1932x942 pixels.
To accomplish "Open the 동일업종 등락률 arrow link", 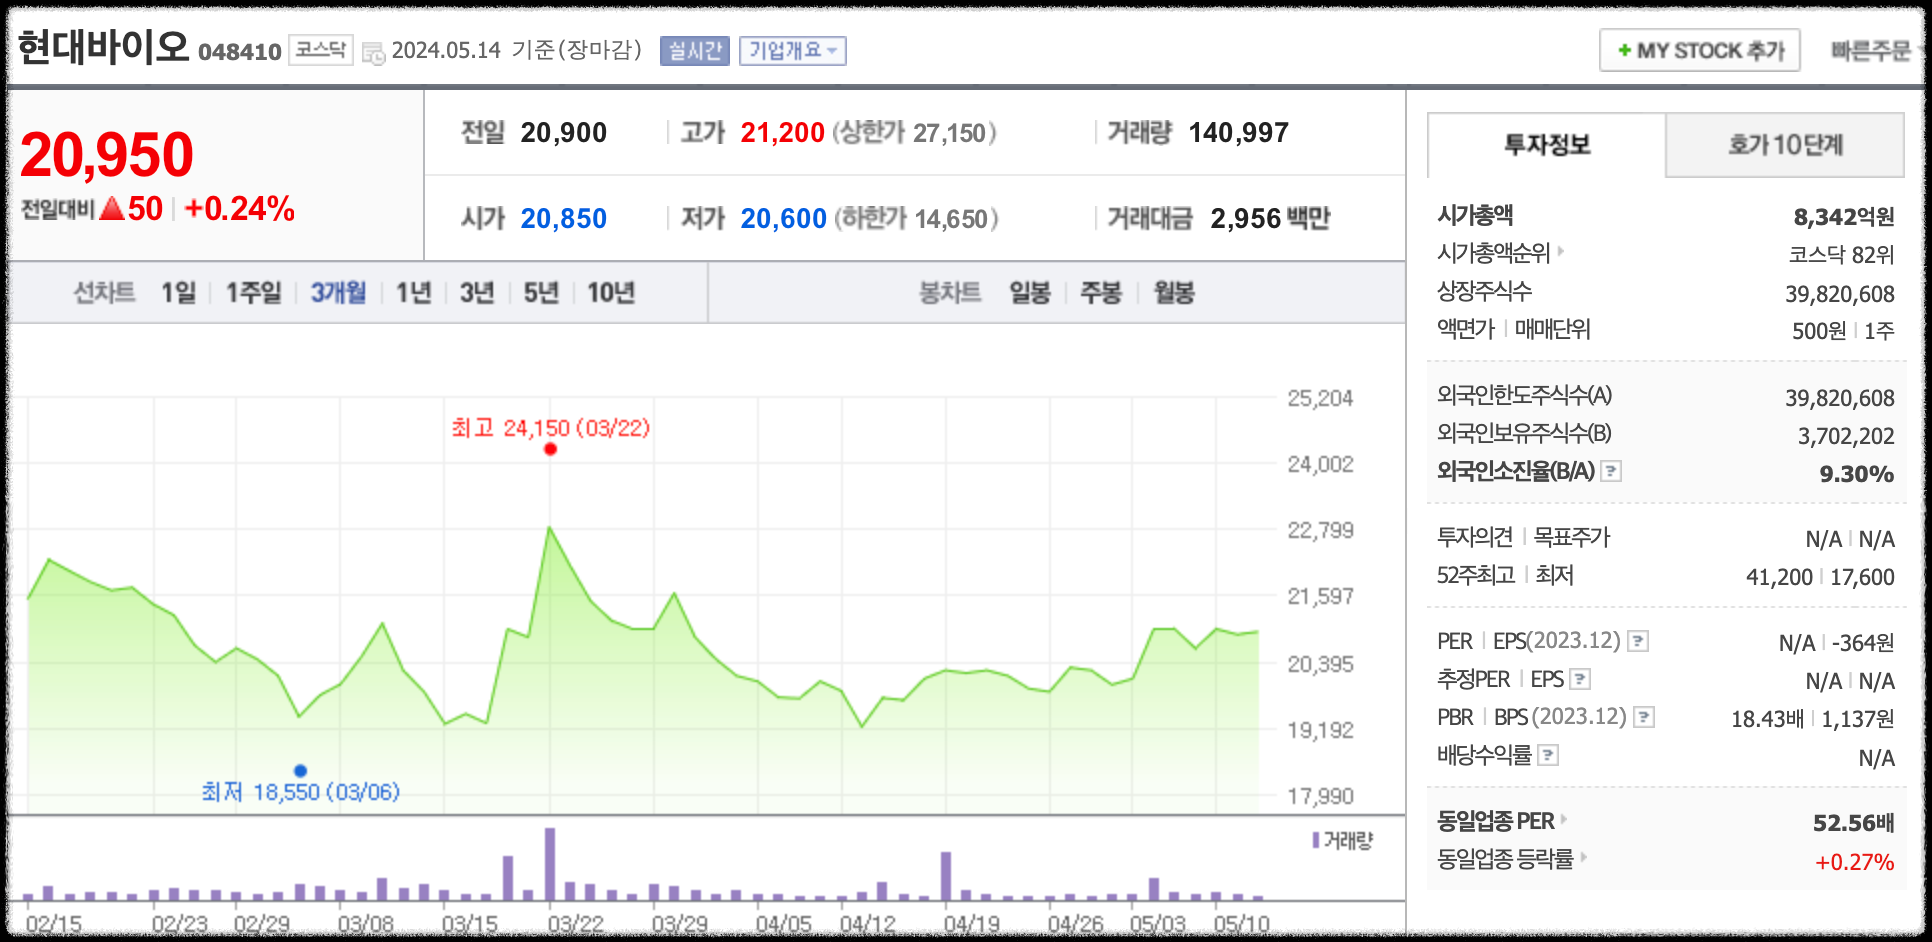I will pyautogui.click(x=1584, y=857).
